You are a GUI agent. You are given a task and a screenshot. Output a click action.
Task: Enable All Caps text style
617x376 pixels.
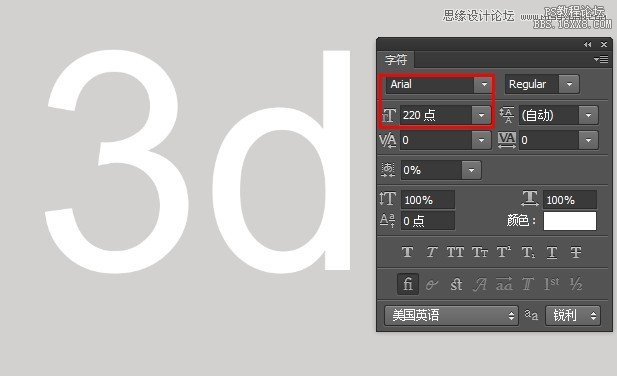point(455,252)
